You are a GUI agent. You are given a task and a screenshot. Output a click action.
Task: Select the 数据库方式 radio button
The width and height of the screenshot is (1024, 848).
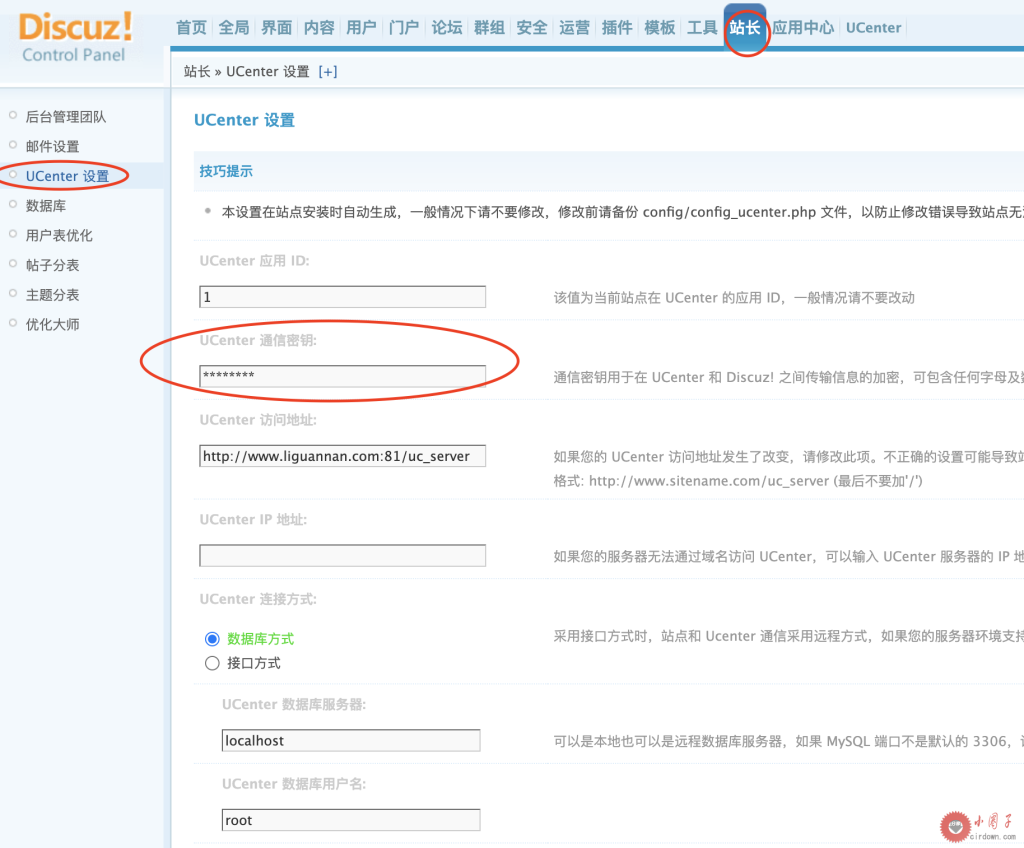[x=212, y=639]
